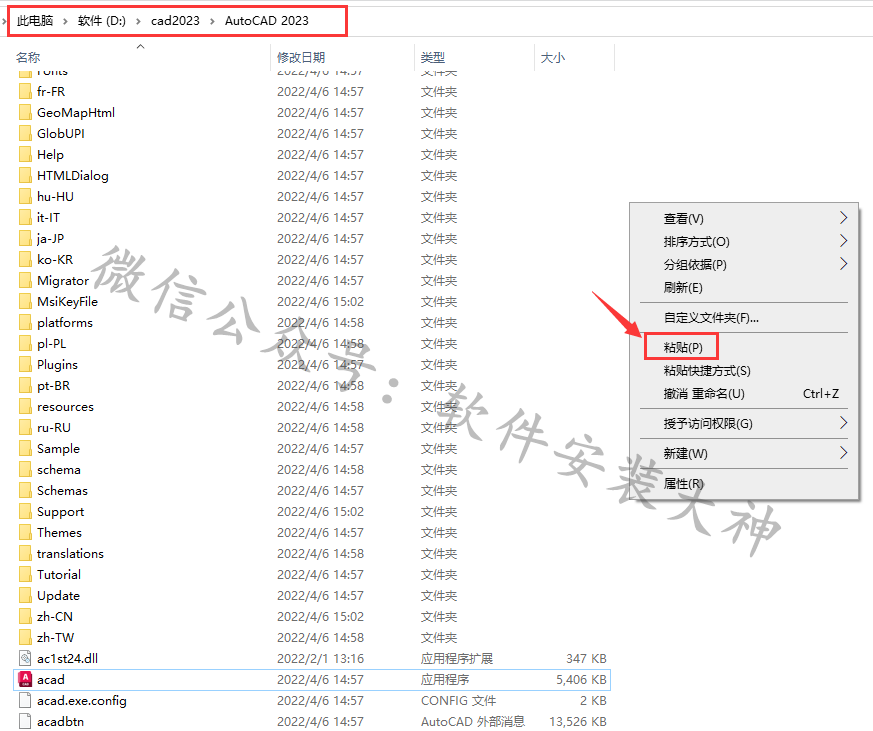Select the Sample folder icon

tap(25, 448)
